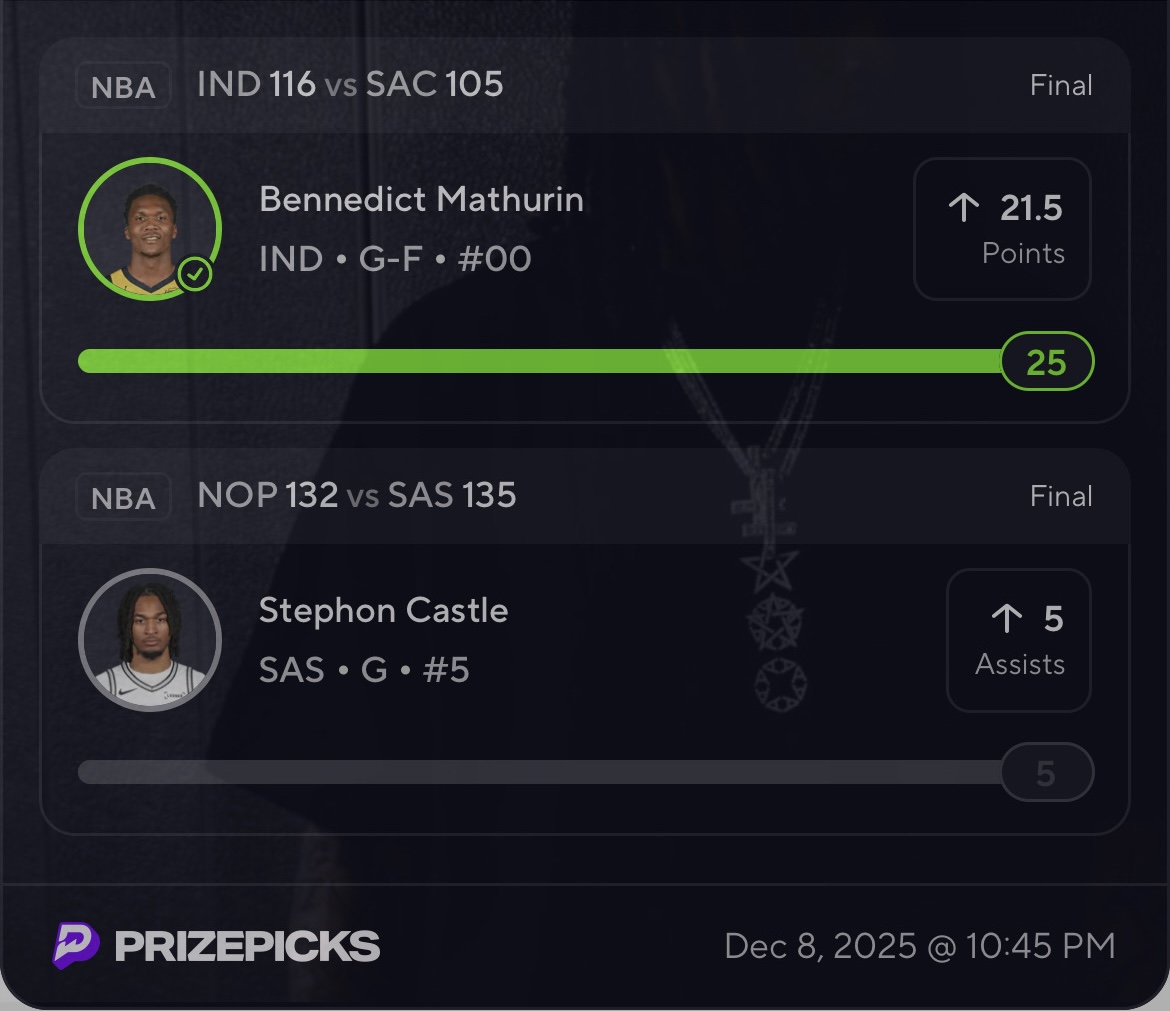Click the up arrow beside 5 Assists

point(1006,619)
